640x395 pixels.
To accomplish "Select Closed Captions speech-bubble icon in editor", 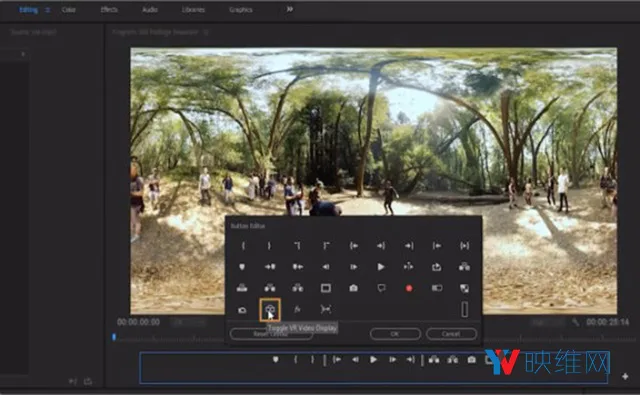I will click(381, 288).
